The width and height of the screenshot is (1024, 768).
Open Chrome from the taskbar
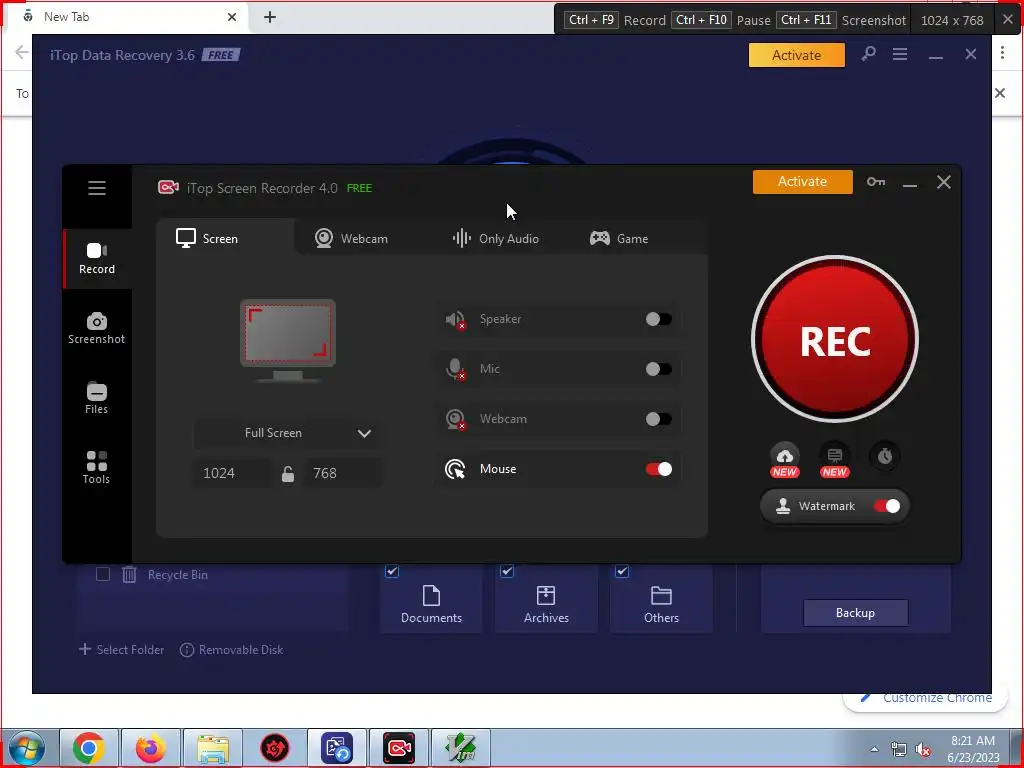pyautogui.click(x=89, y=748)
